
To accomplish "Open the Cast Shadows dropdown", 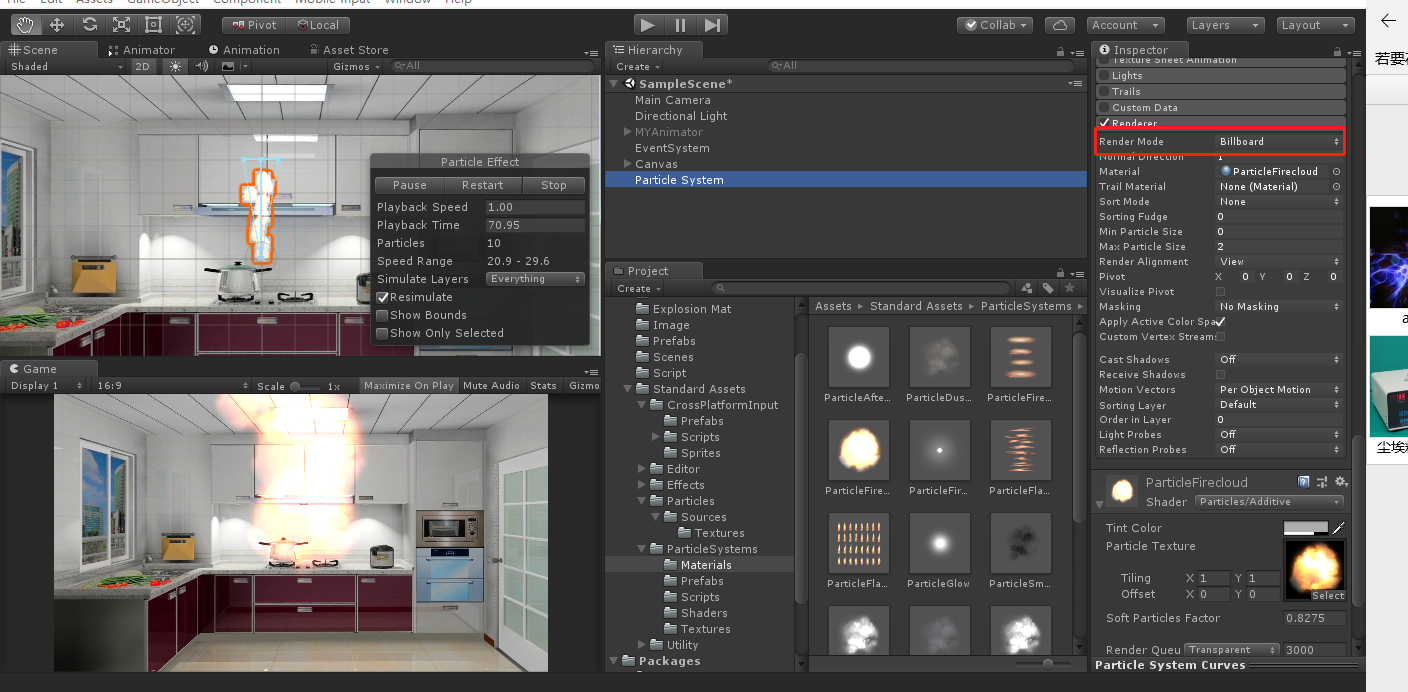I will pyautogui.click(x=1279, y=360).
